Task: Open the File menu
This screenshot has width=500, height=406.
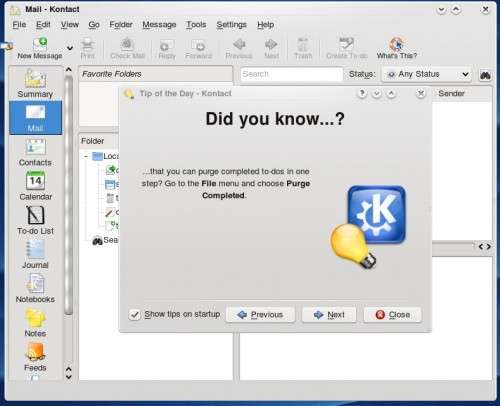Action: (x=19, y=25)
